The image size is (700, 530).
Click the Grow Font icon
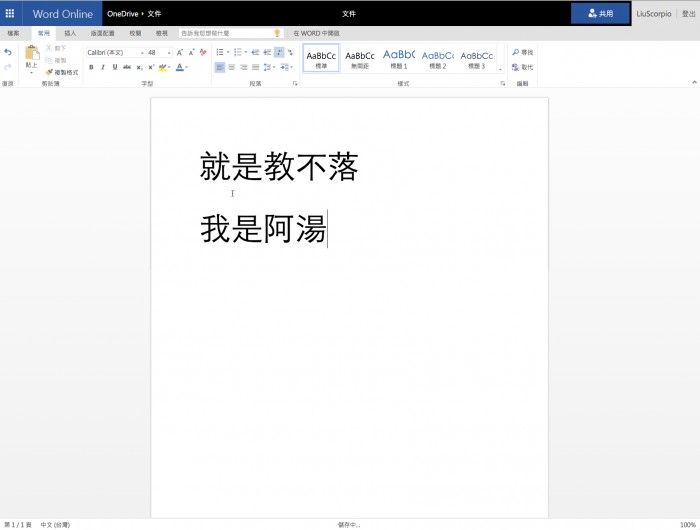179,53
